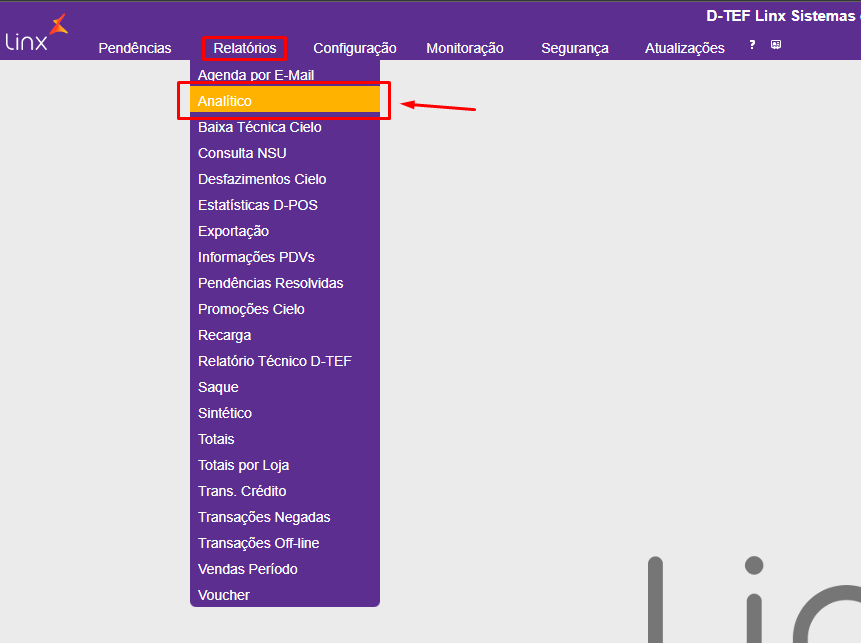Open Informações PDVs report
This screenshot has height=643, width=861.
tap(284, 257)
